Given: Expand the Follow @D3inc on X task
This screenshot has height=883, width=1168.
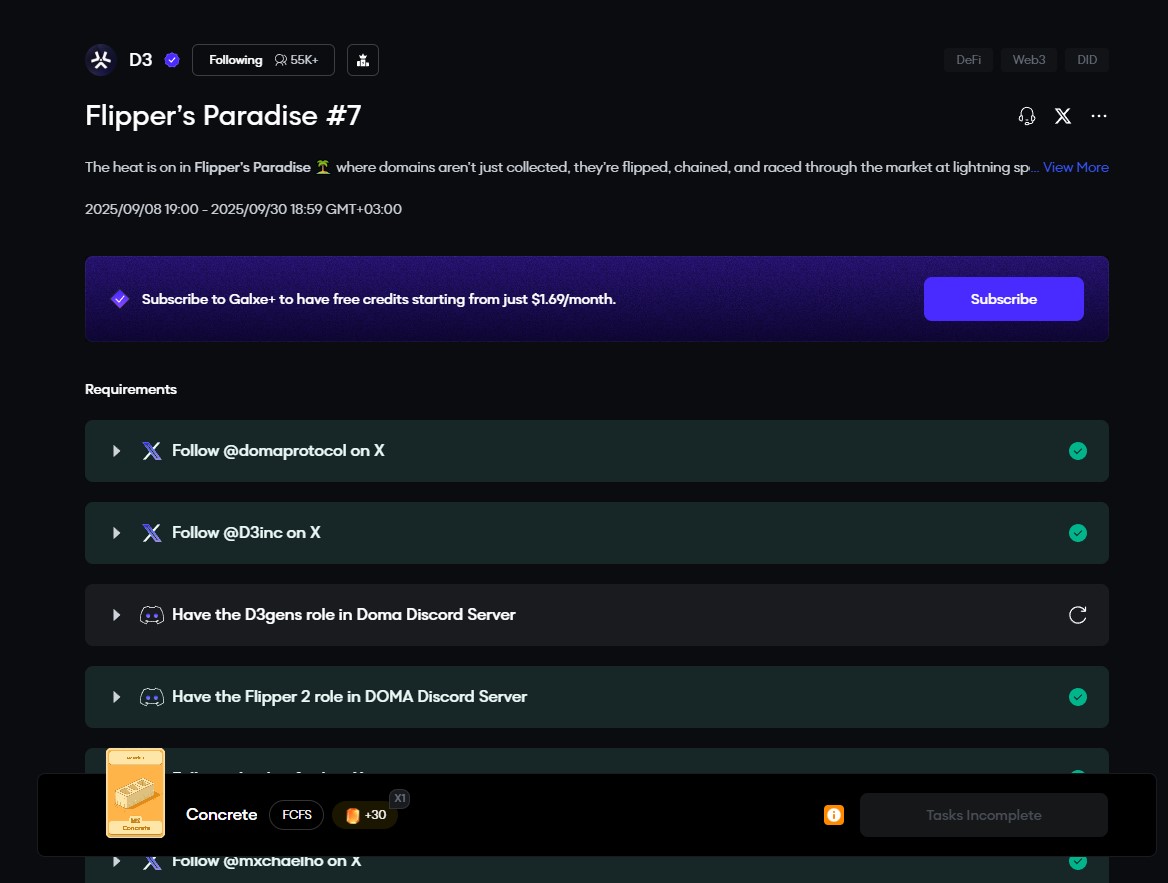Looking at the screenshot, I should pyautogui.click(x=117, y=533).
